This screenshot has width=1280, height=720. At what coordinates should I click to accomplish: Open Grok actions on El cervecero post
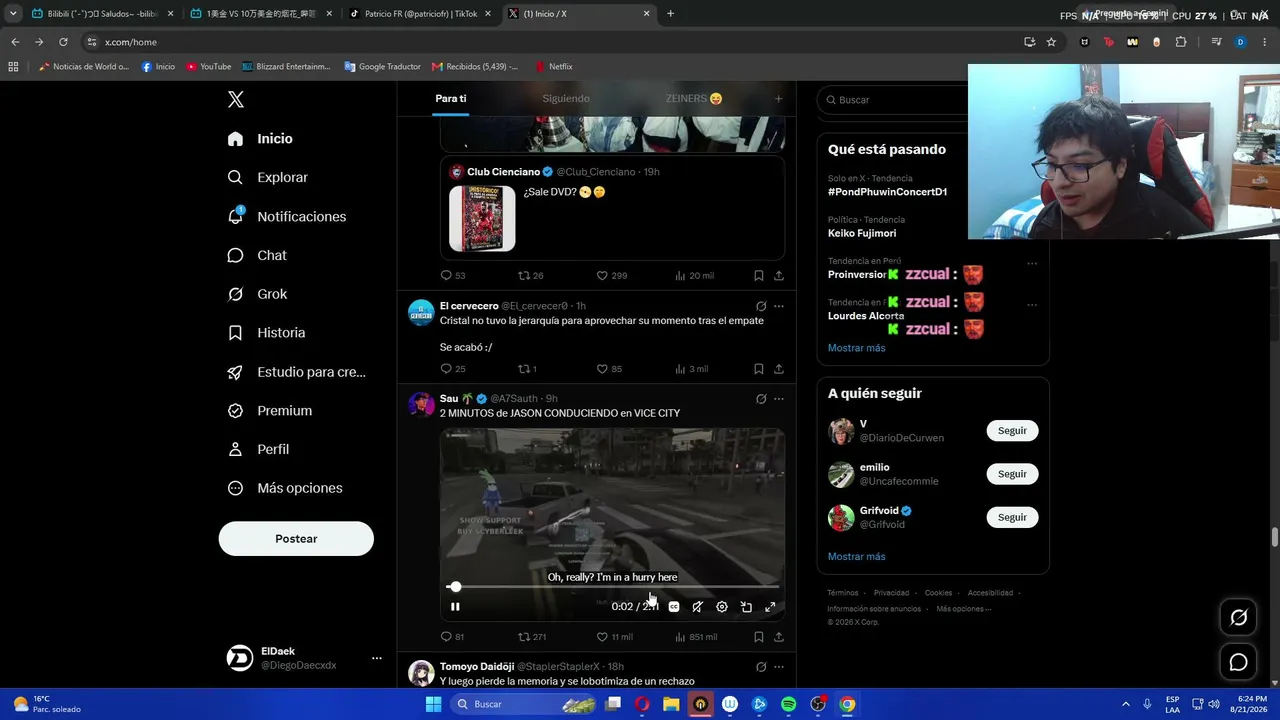coord(761,306)
